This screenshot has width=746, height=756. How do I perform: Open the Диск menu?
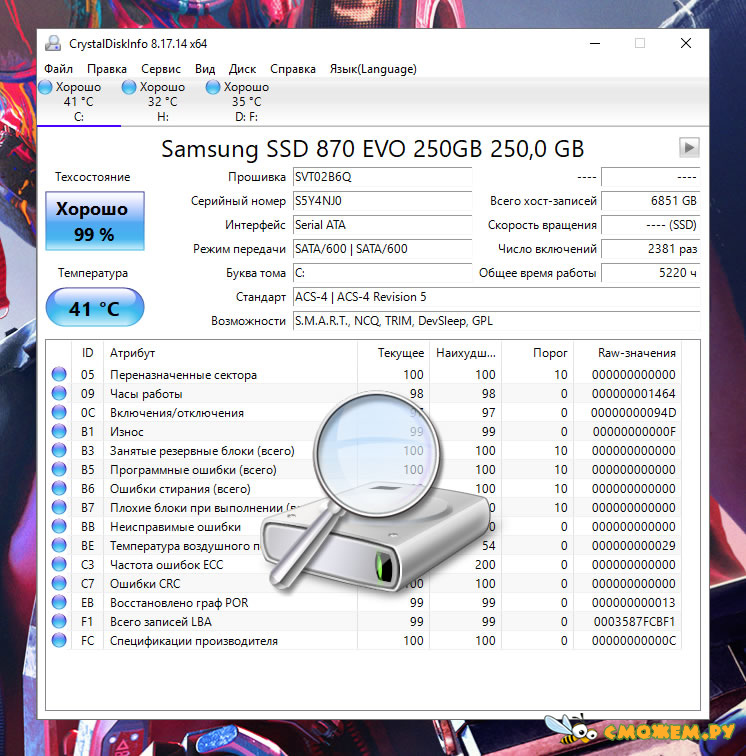[242, 69]
